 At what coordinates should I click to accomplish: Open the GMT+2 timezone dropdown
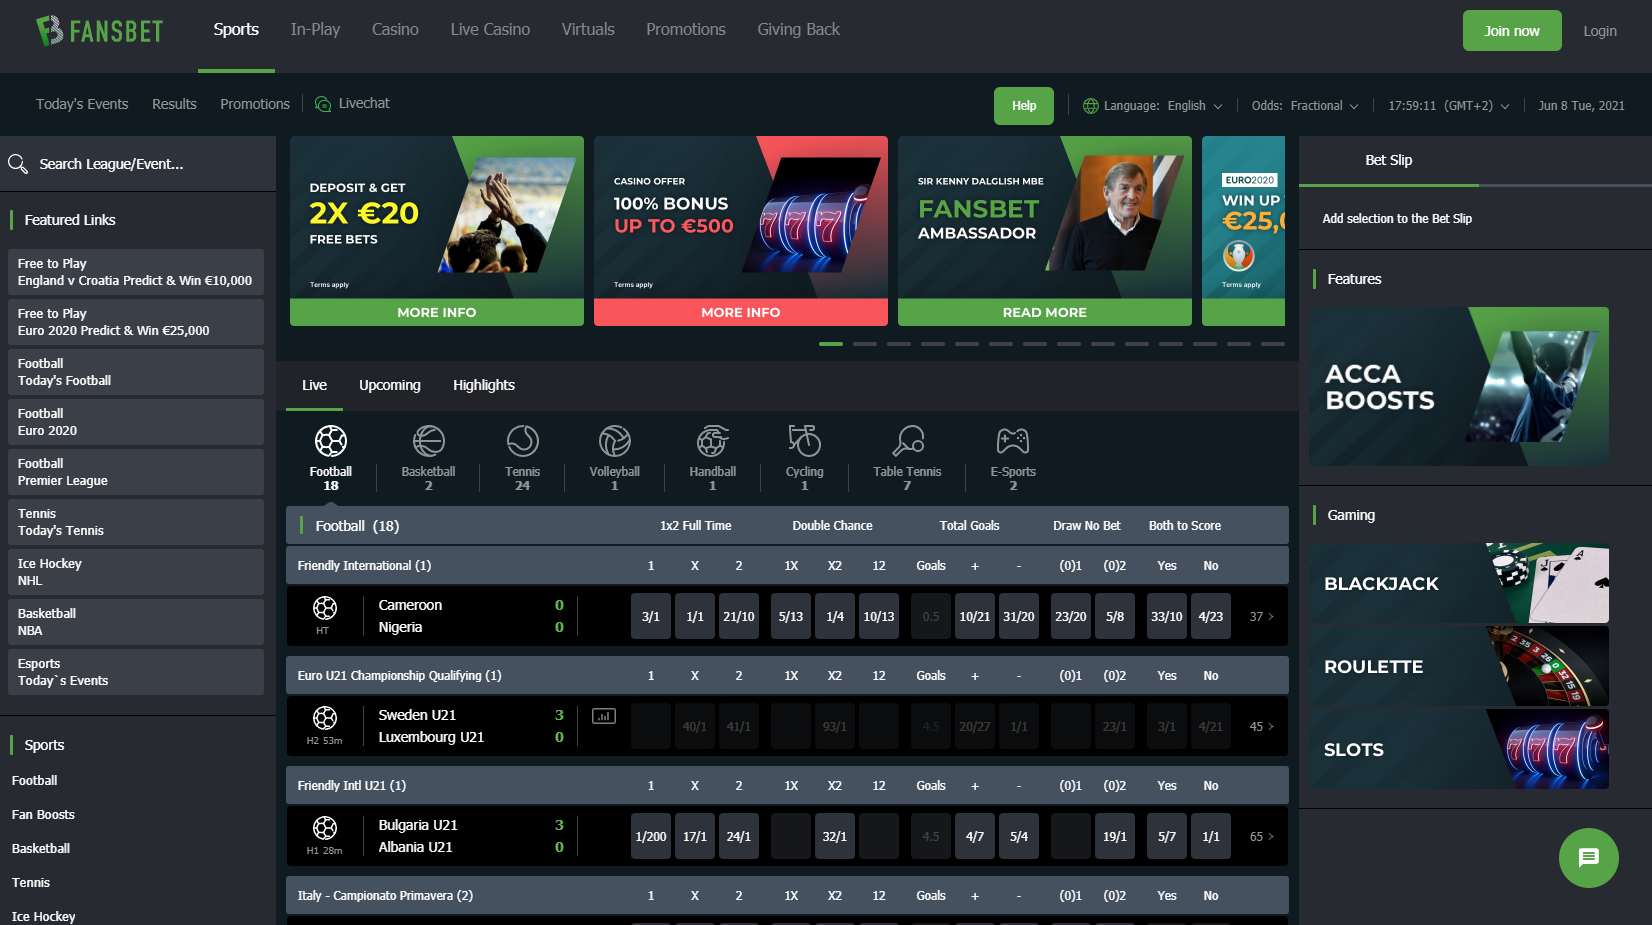coord(1449,106)
